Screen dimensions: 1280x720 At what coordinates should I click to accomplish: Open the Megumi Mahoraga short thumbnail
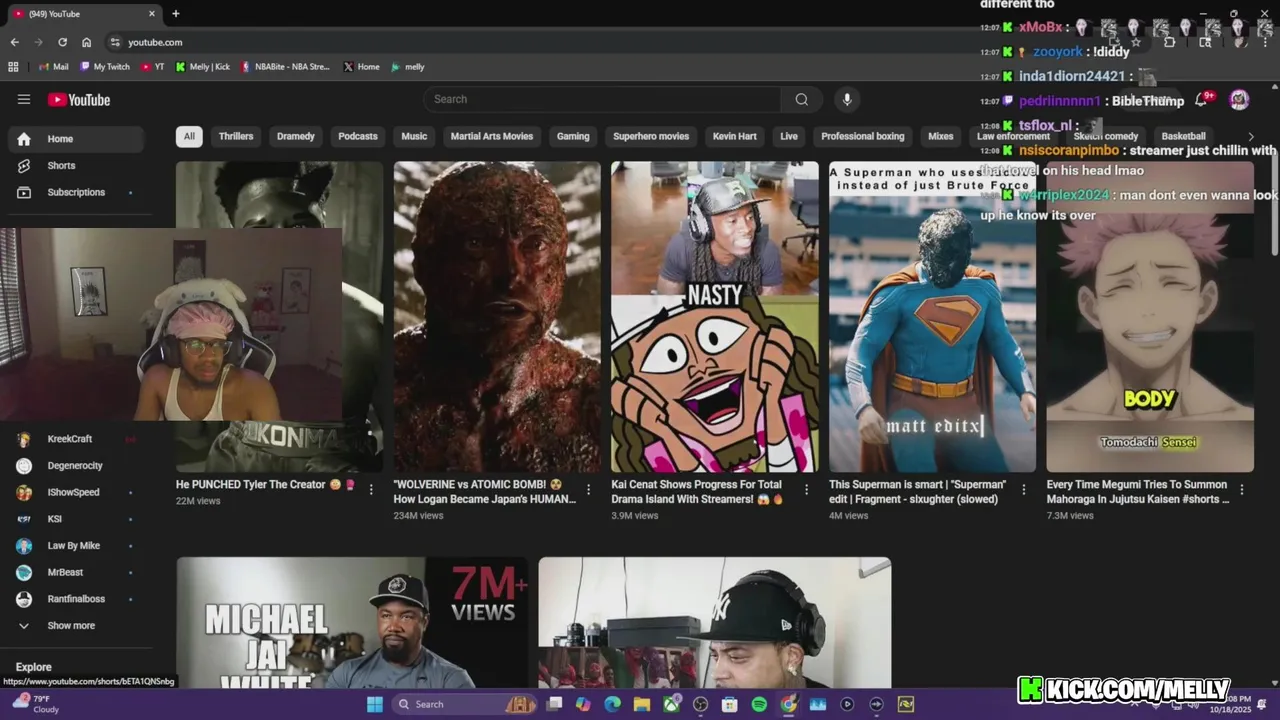coord(1150,317)
